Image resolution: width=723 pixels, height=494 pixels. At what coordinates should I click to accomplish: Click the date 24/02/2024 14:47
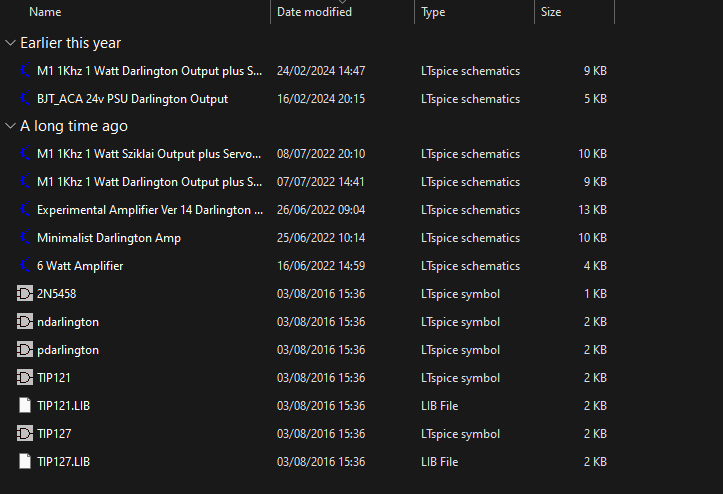[x=321, y=71]
